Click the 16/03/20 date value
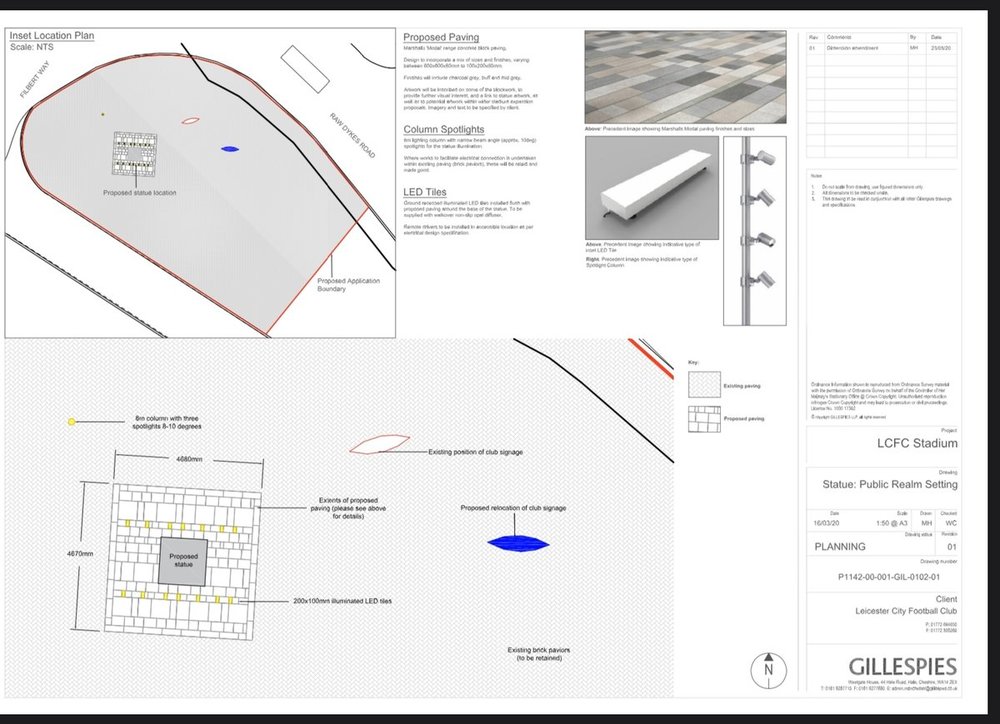 (826, 523)
